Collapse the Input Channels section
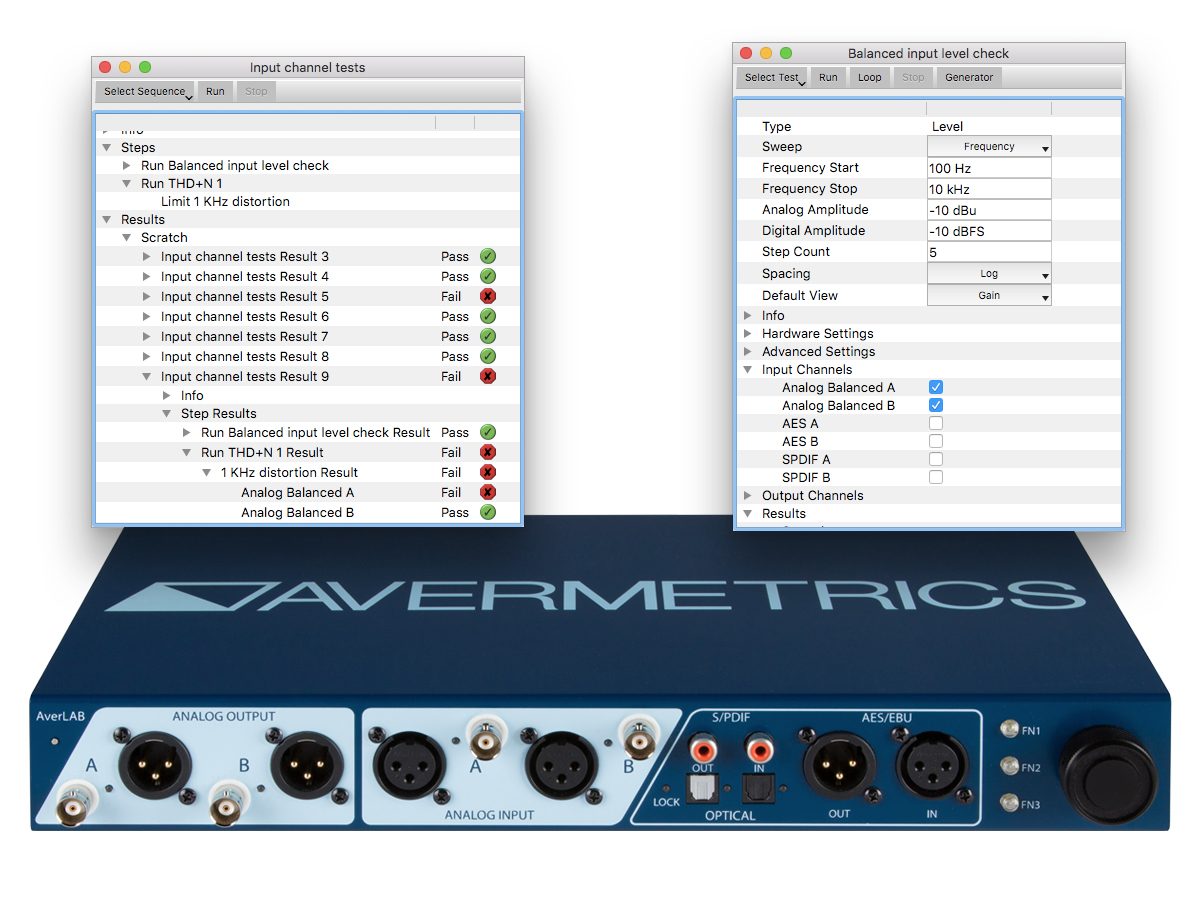Image resolution: width=1200 pixels, height=900 pixels. [748, 370]
